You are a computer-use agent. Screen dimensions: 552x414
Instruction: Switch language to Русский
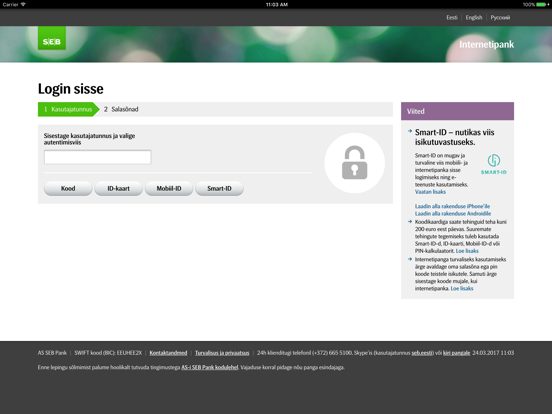(x=500, y=17)
